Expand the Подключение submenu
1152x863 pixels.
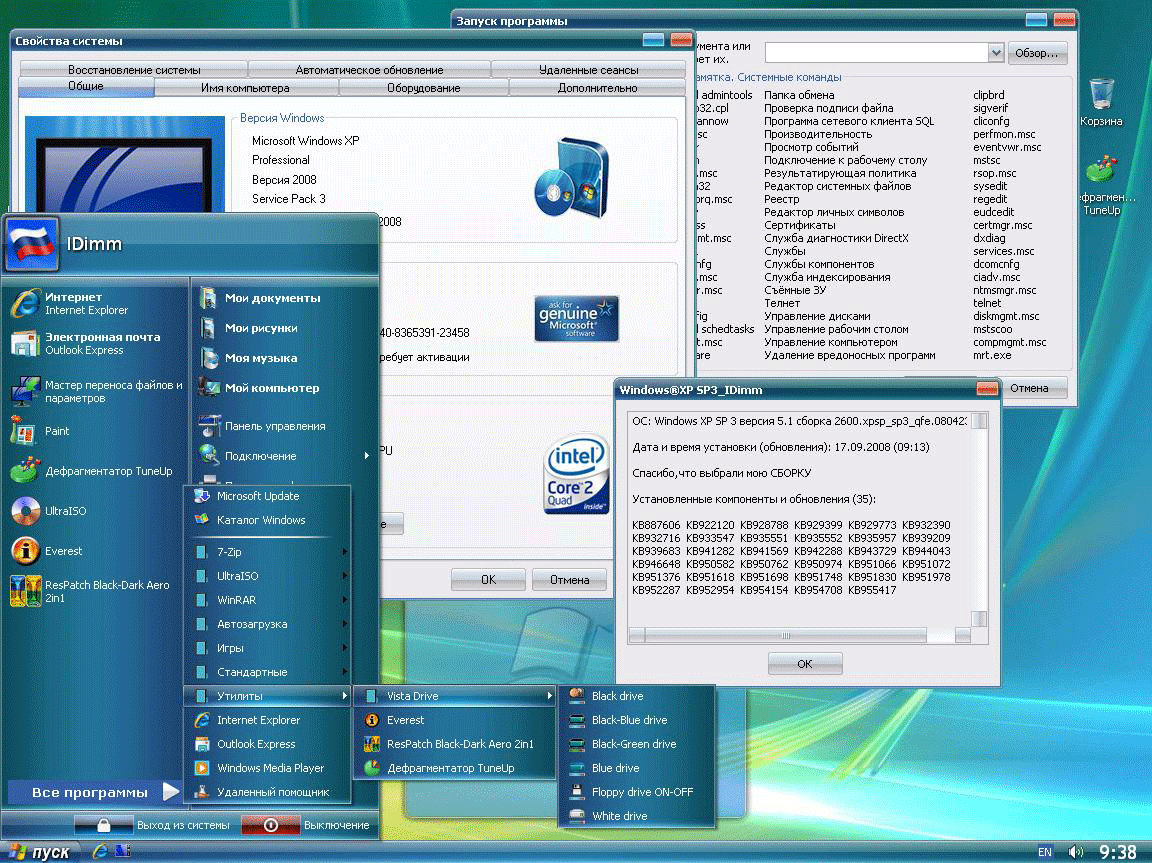tap(284, 456)
